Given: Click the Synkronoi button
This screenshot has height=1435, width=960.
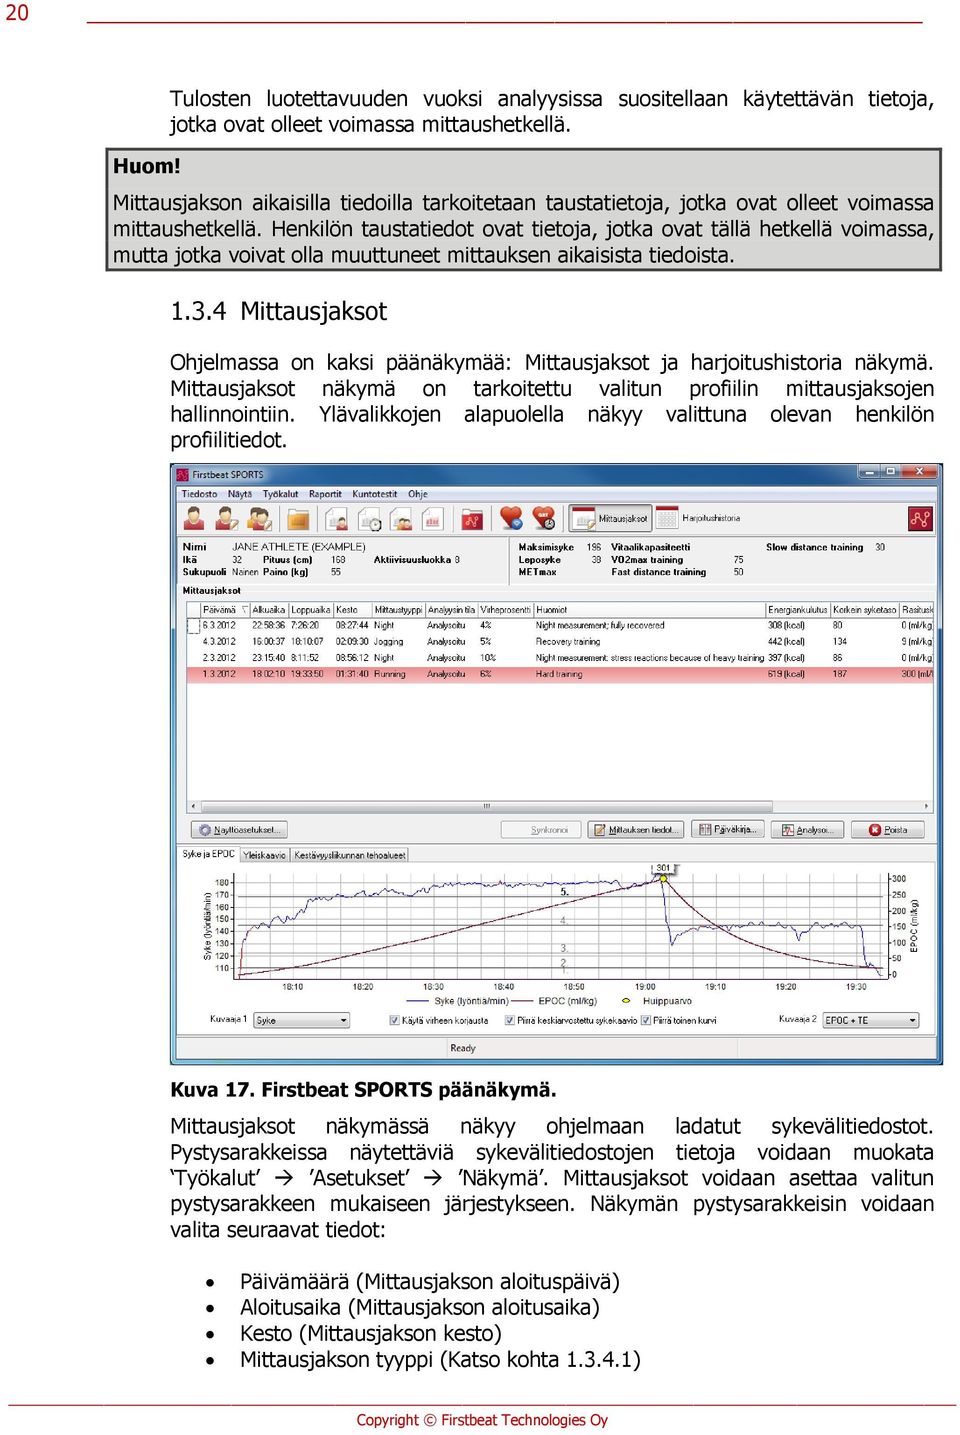Looking at the screenshot, I should pos(540,830).
